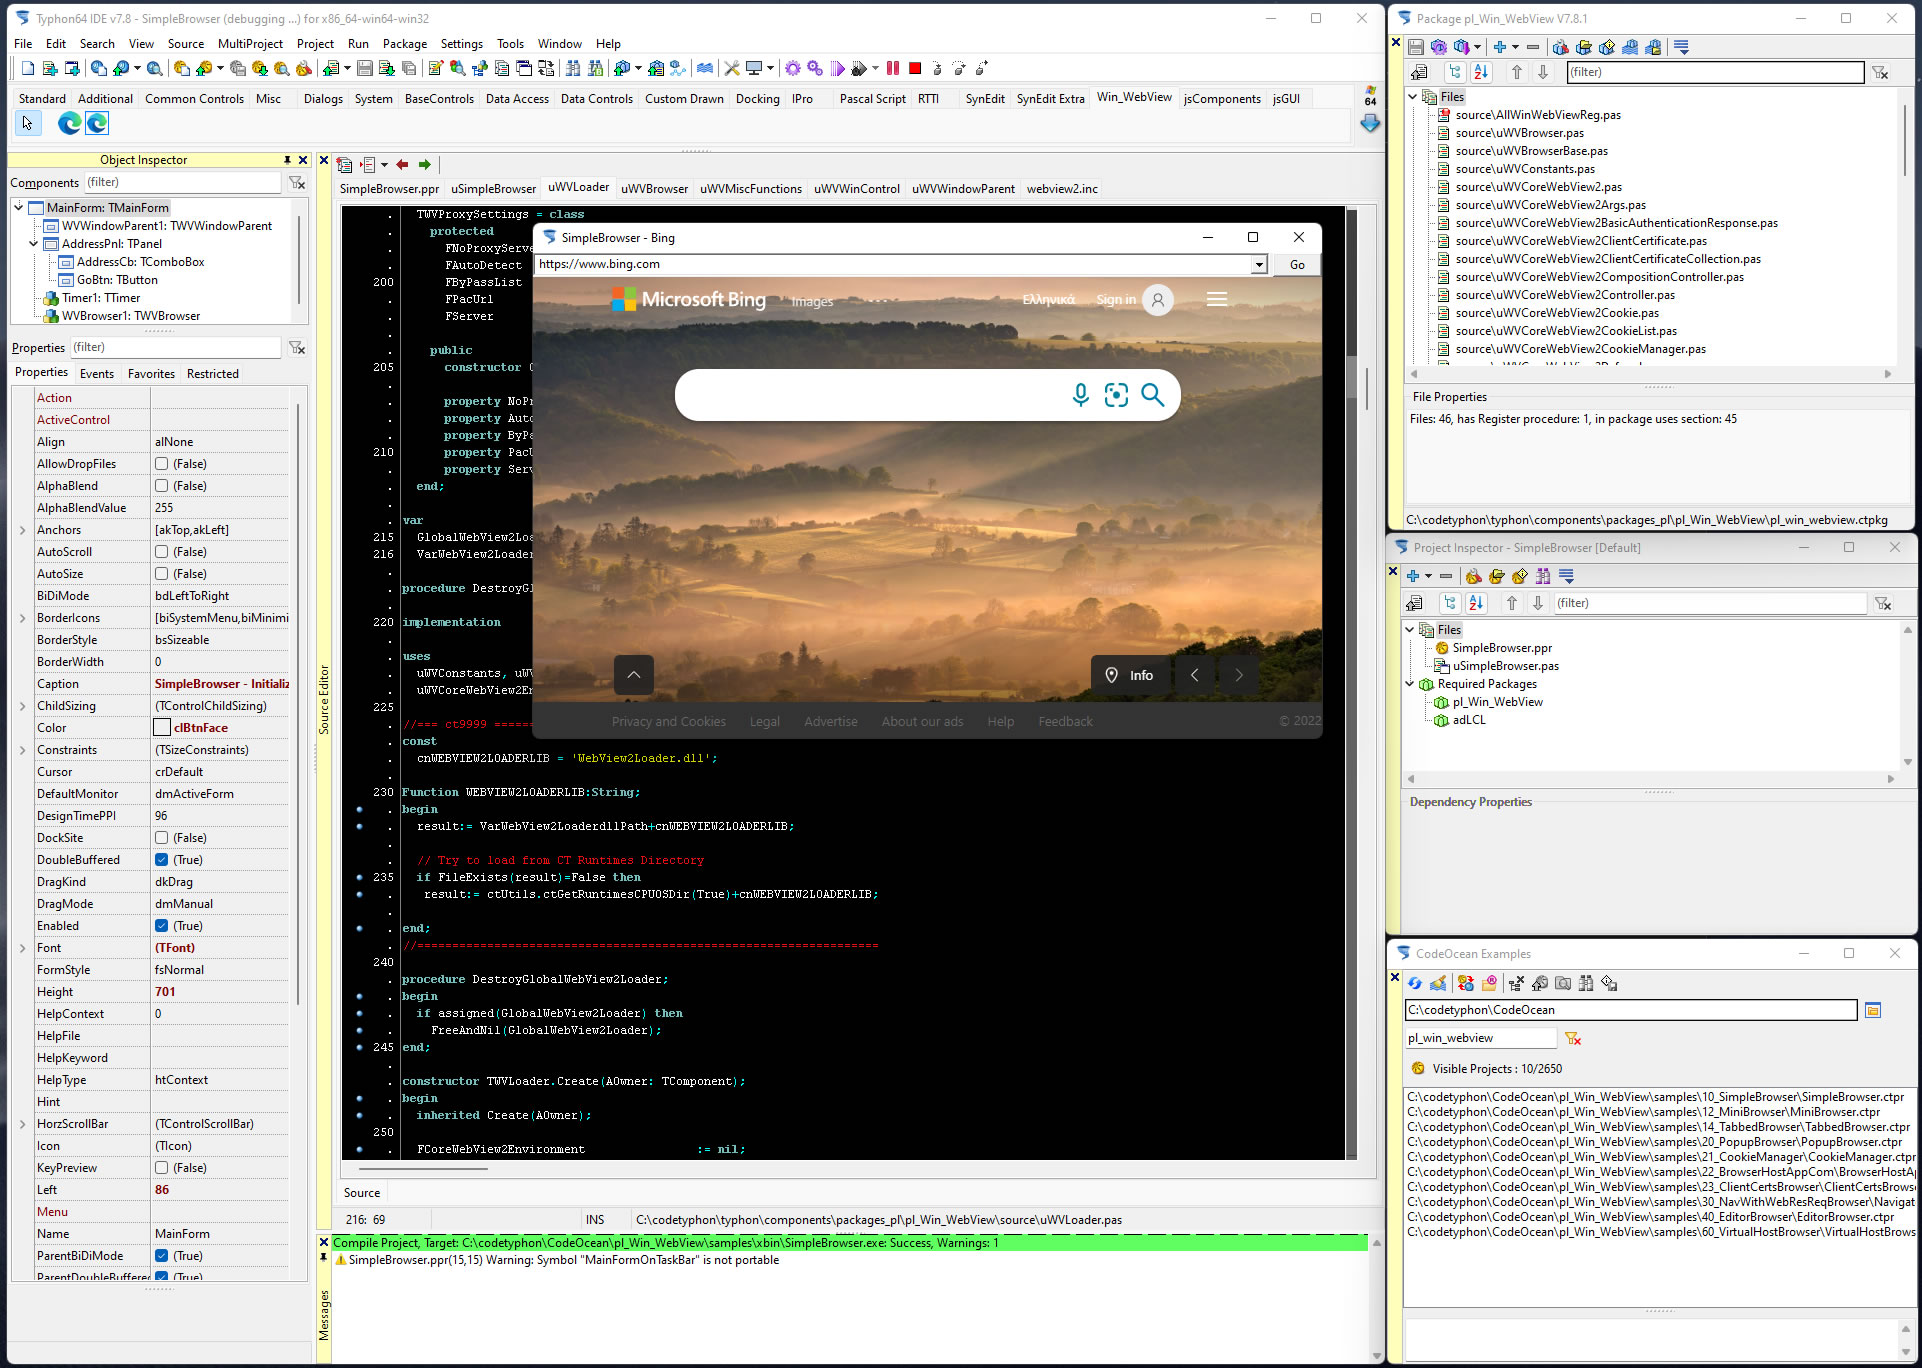Screen dimensions: 1922x1368
Task: Open the MultiProject menu
Action: pos(250,44)
